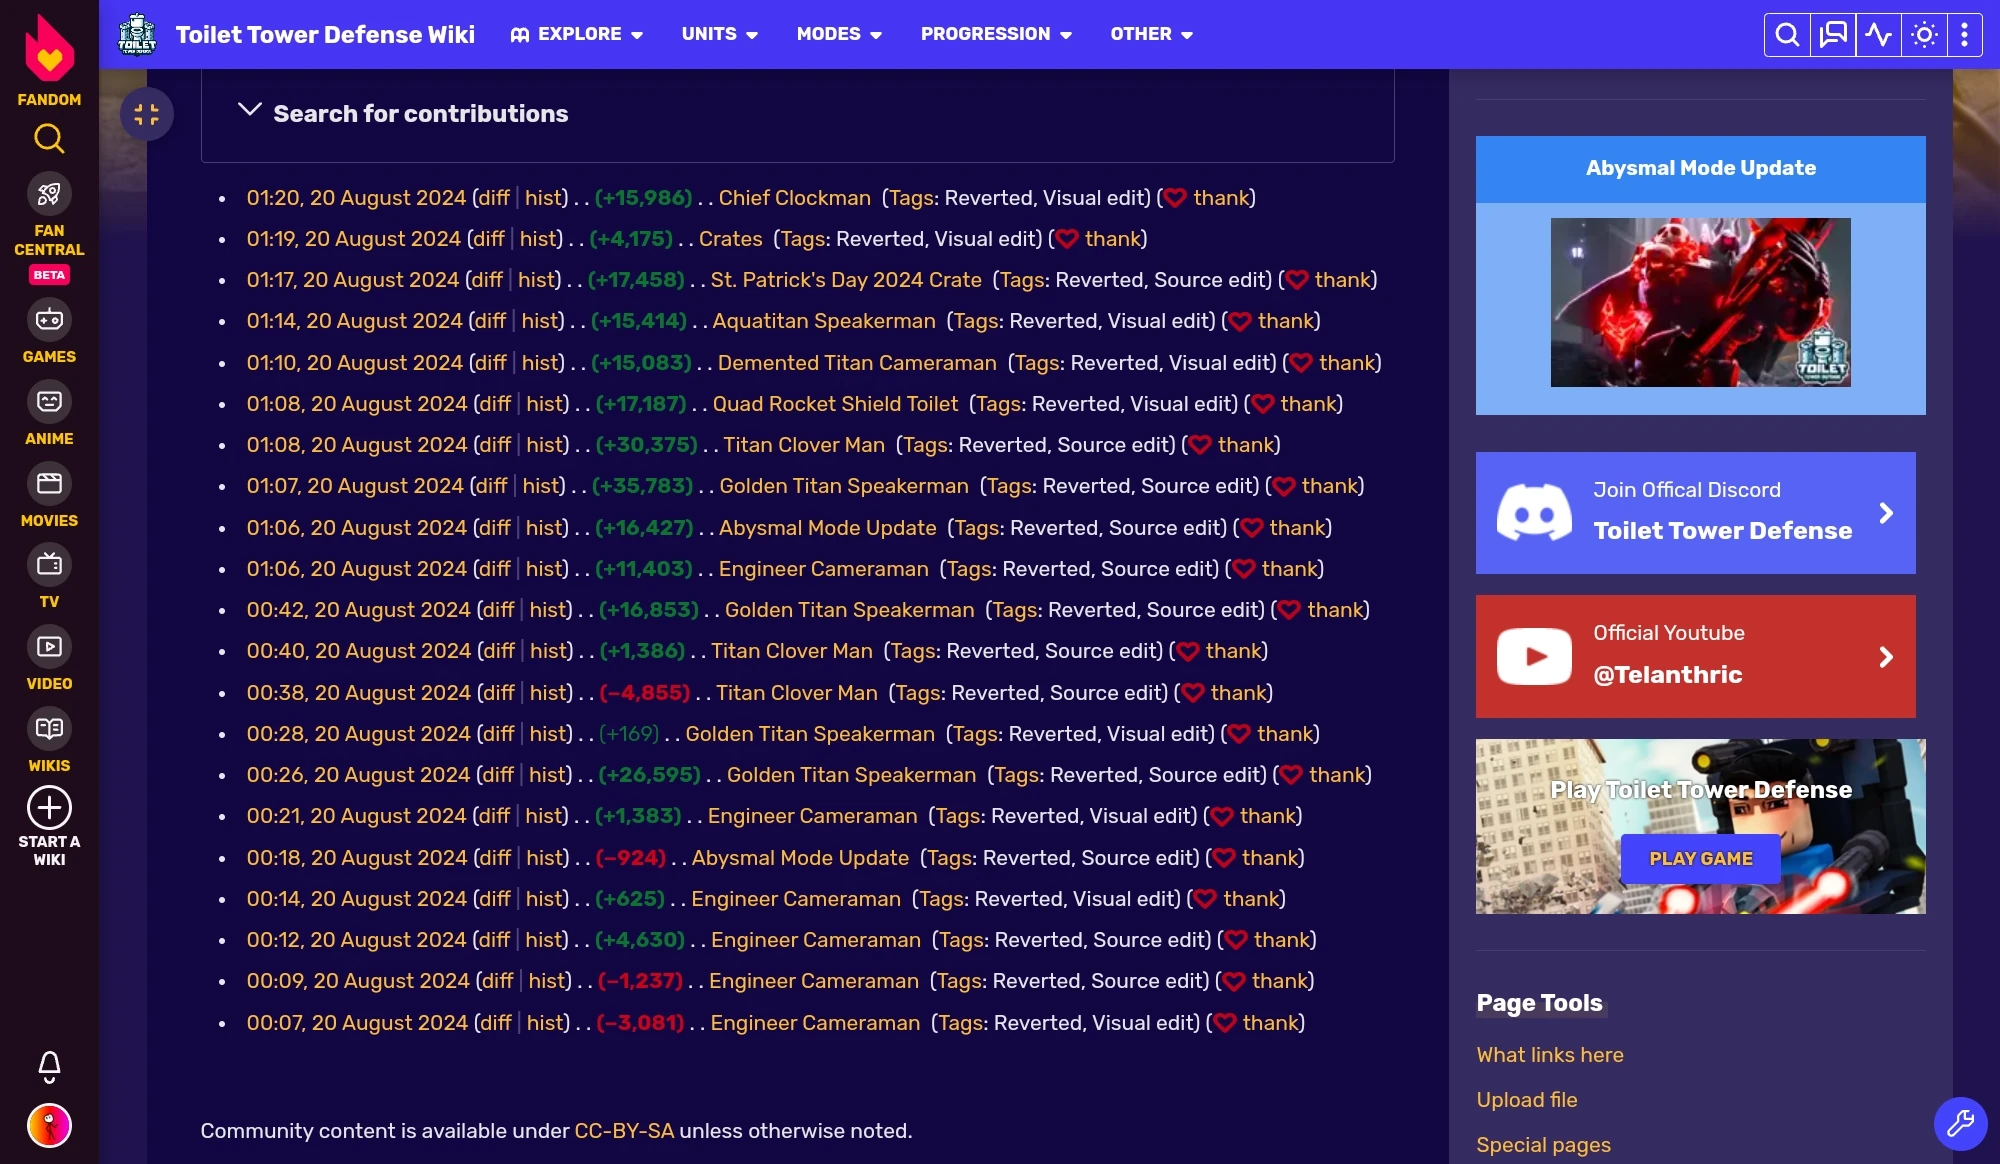Open Fan Central rocket icon
The height and width of the screenshot is (1164, 2000).
49,194
